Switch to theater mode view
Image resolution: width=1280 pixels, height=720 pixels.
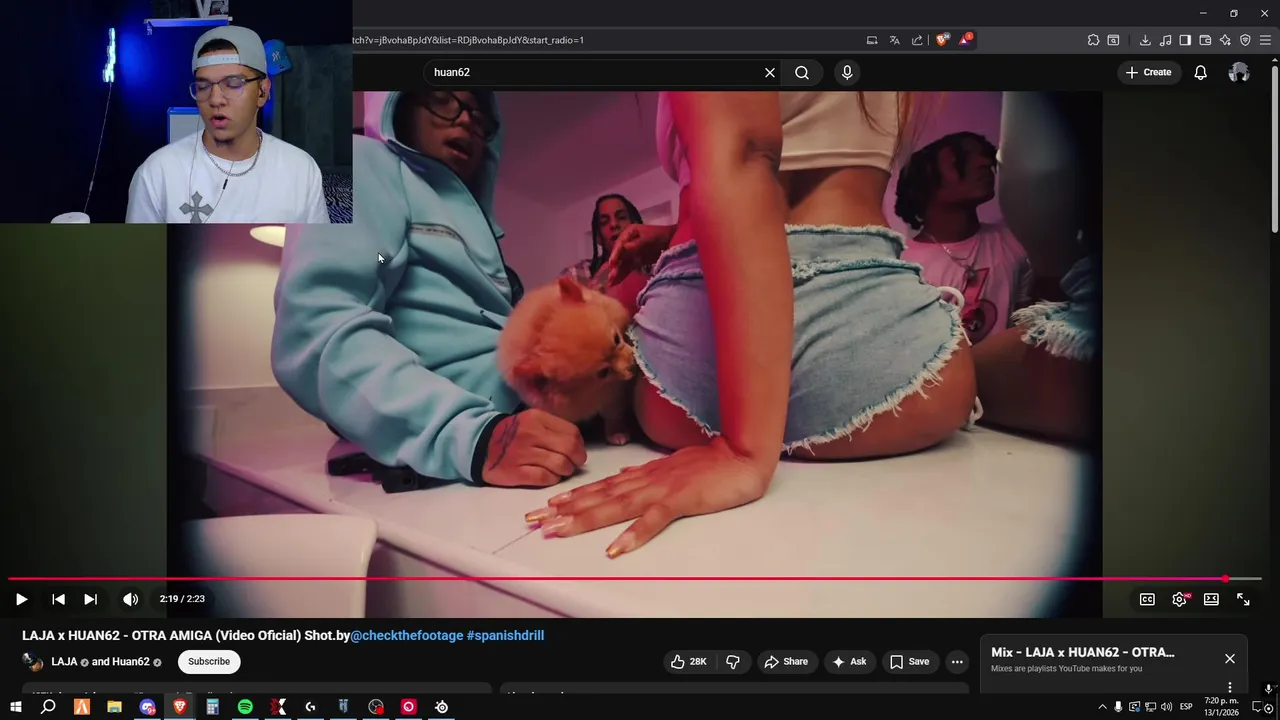[x=1211, y=599]
